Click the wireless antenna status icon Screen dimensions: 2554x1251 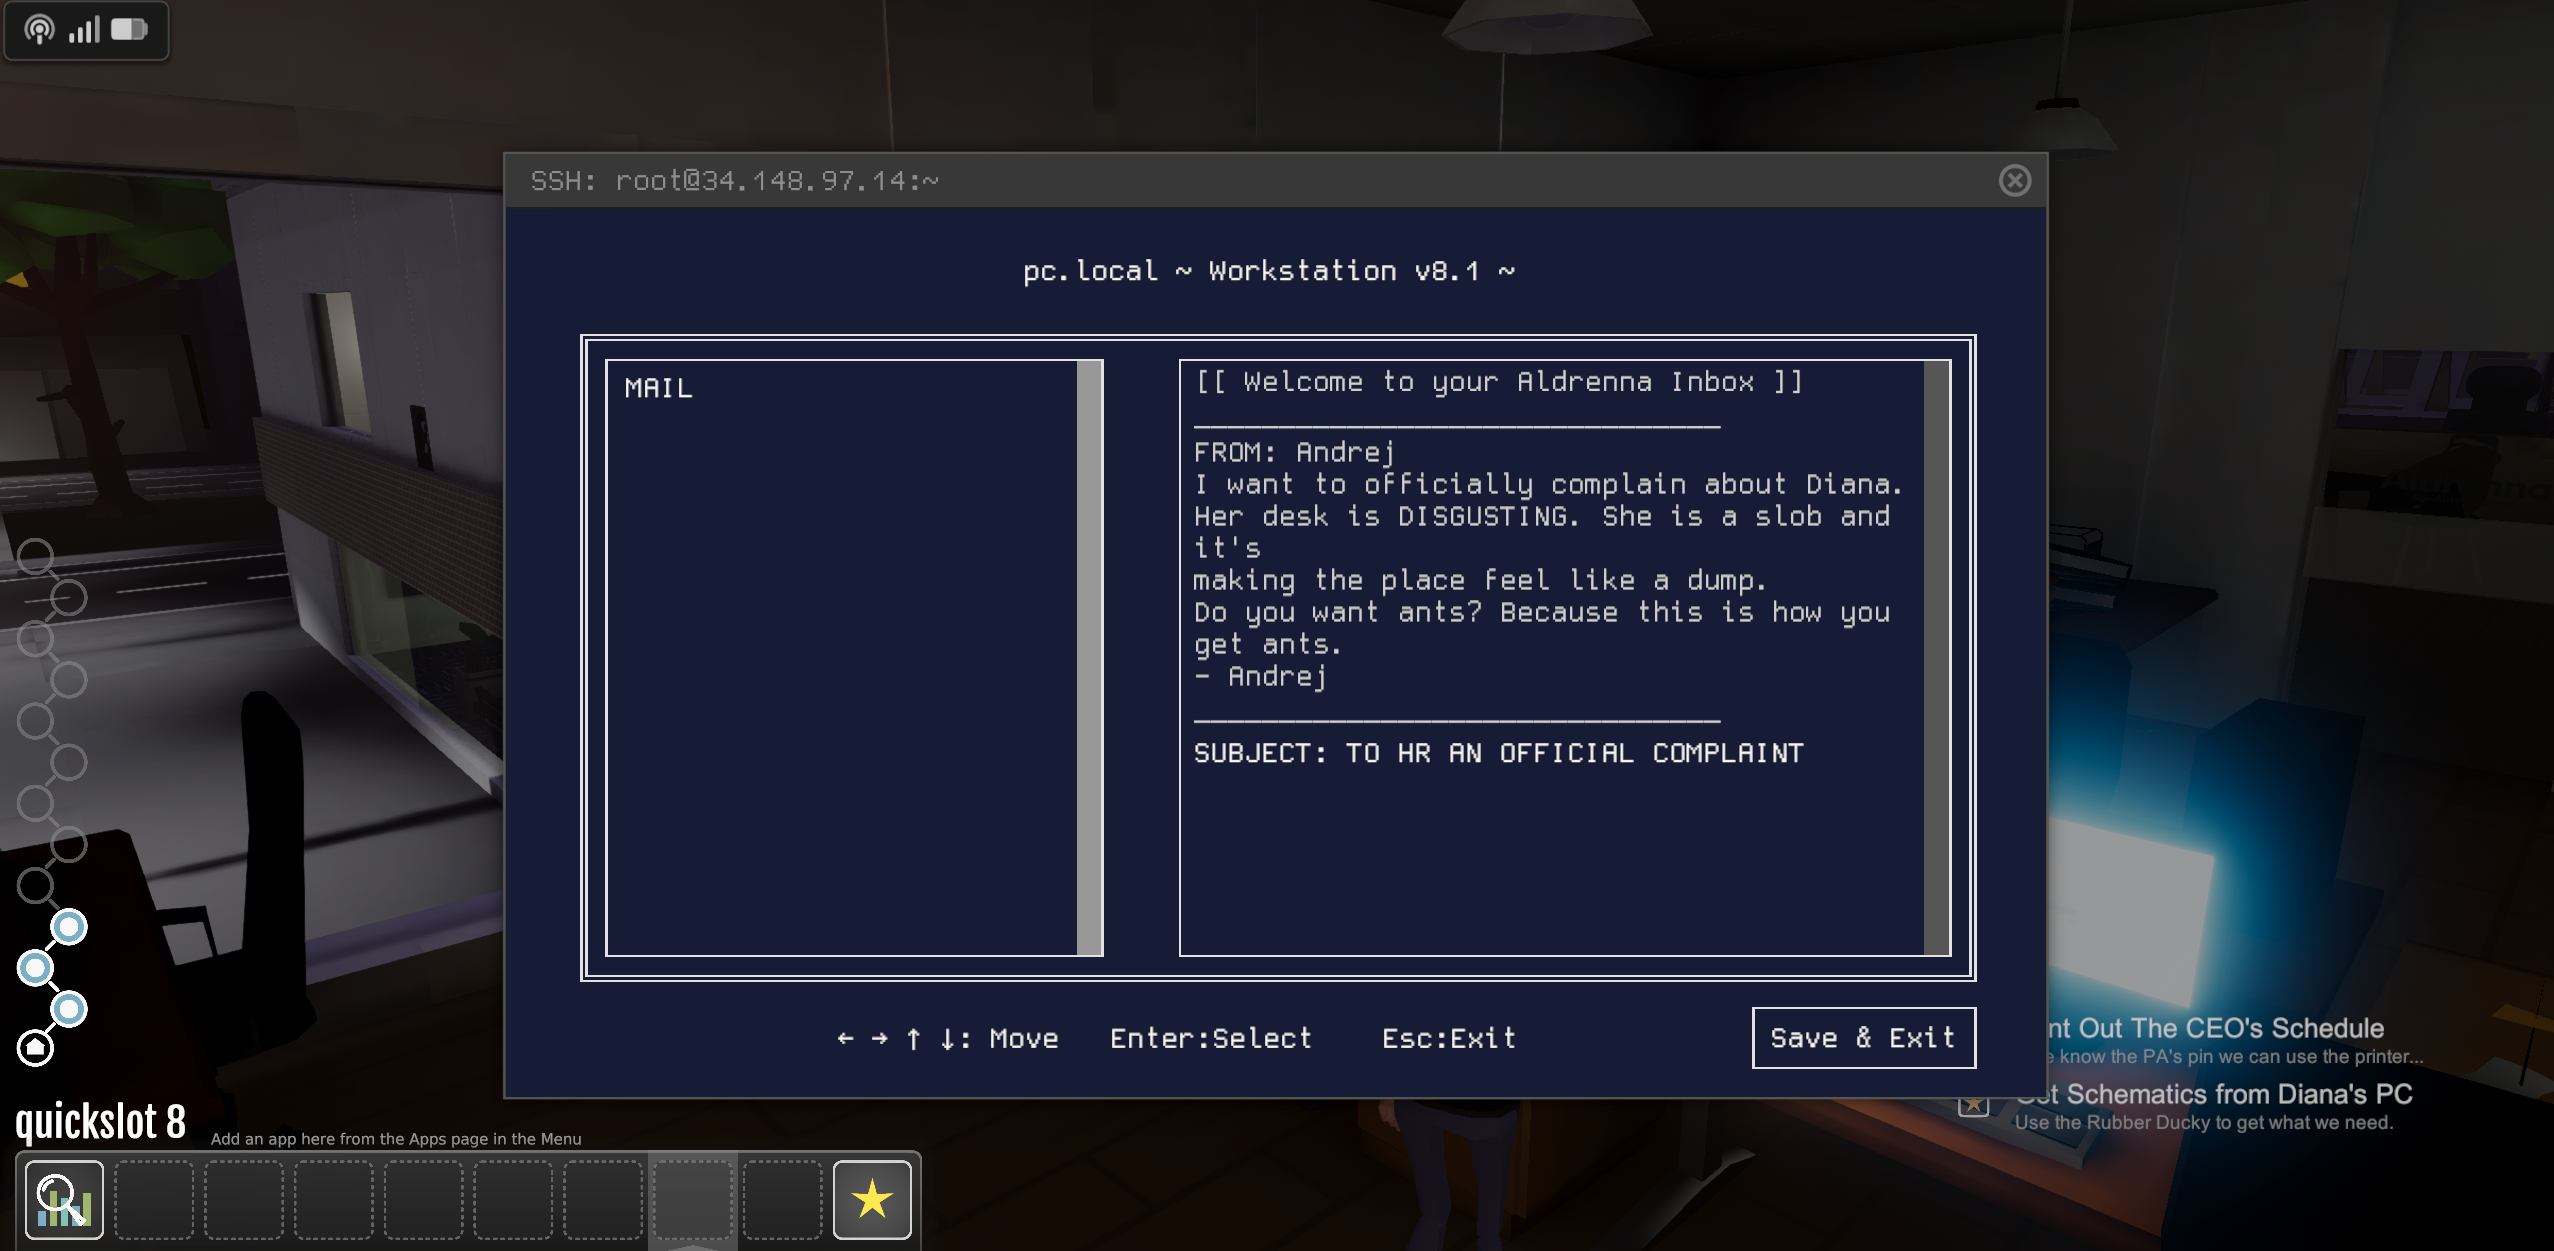40,30
